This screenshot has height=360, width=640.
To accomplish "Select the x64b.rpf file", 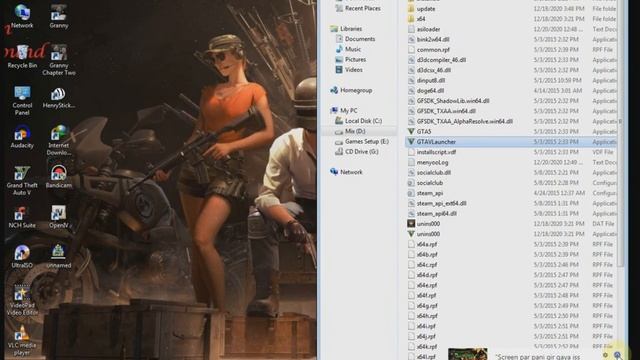I will pos(422,254).
